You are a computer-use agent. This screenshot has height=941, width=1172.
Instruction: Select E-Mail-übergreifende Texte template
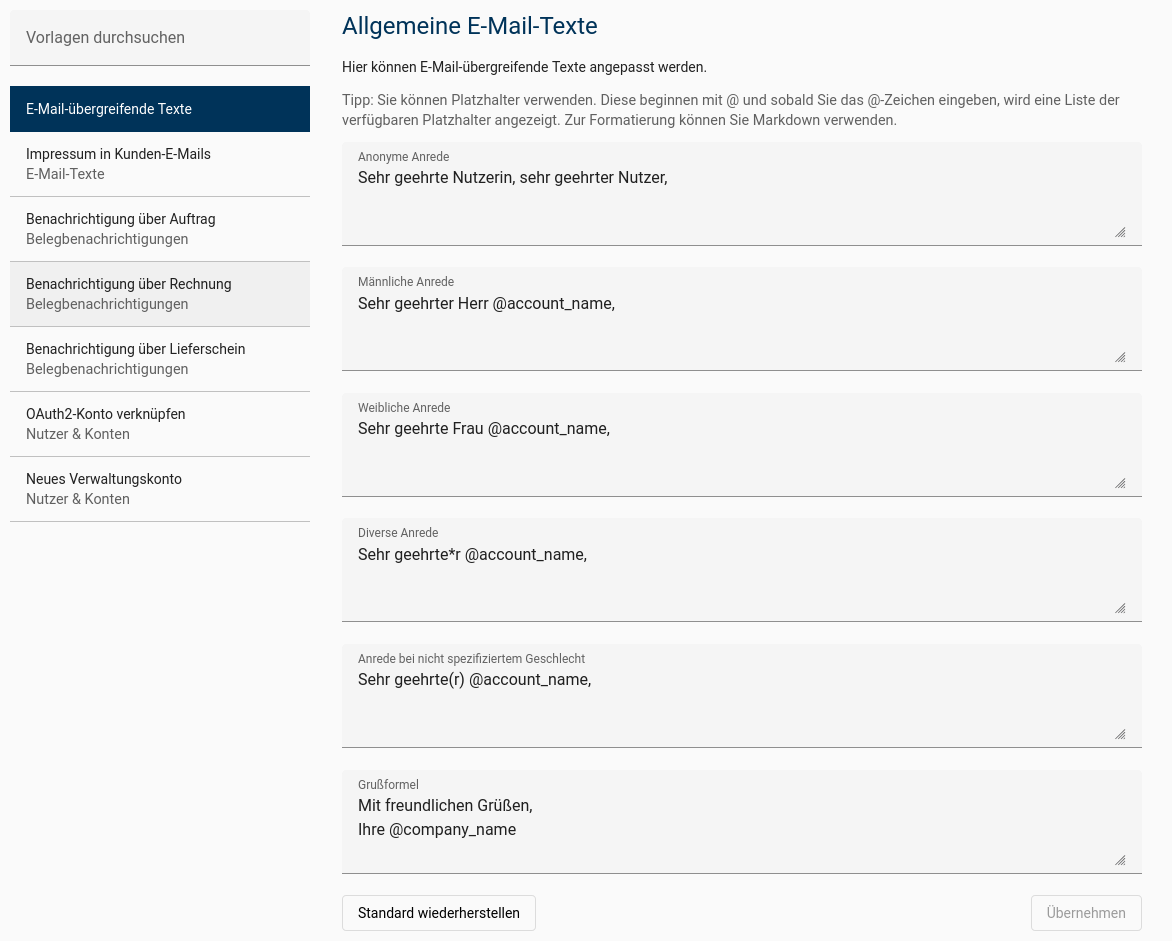160,109
